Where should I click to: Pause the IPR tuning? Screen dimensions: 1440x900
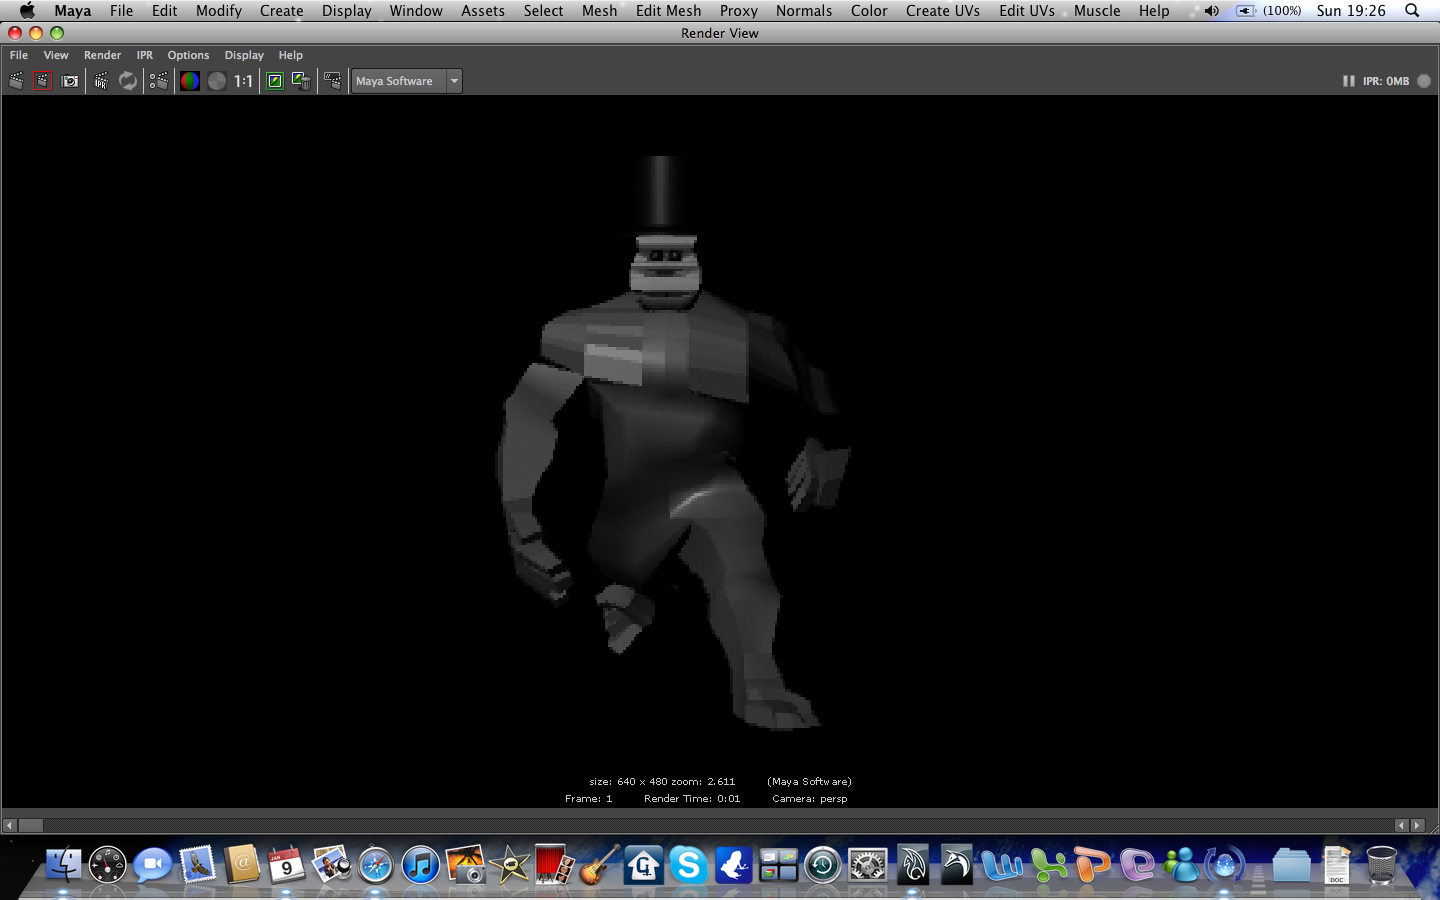1348,81
